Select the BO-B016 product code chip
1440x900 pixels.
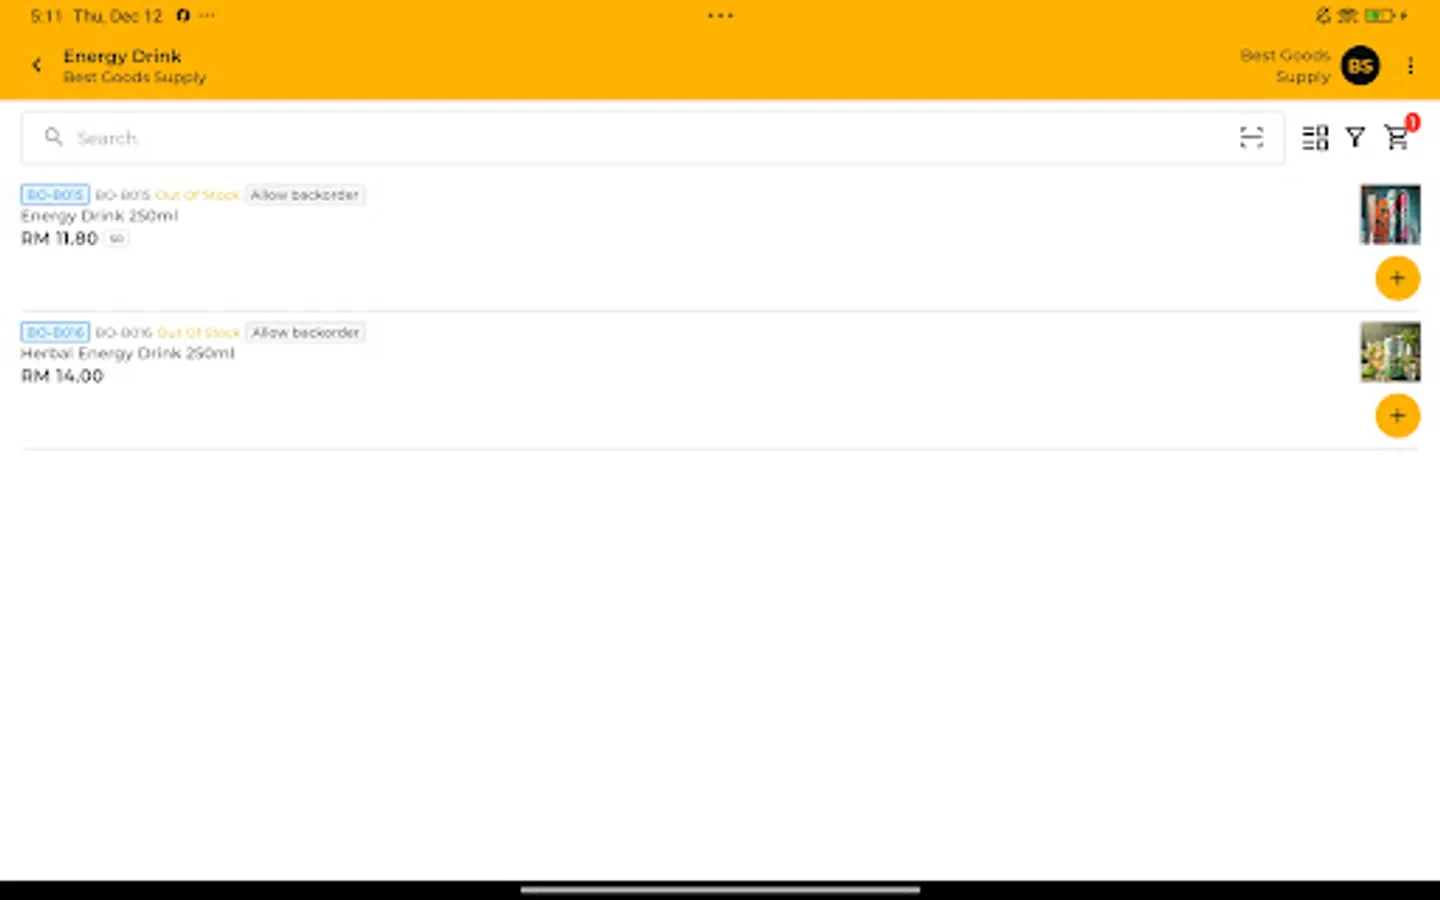pos(55,331)
